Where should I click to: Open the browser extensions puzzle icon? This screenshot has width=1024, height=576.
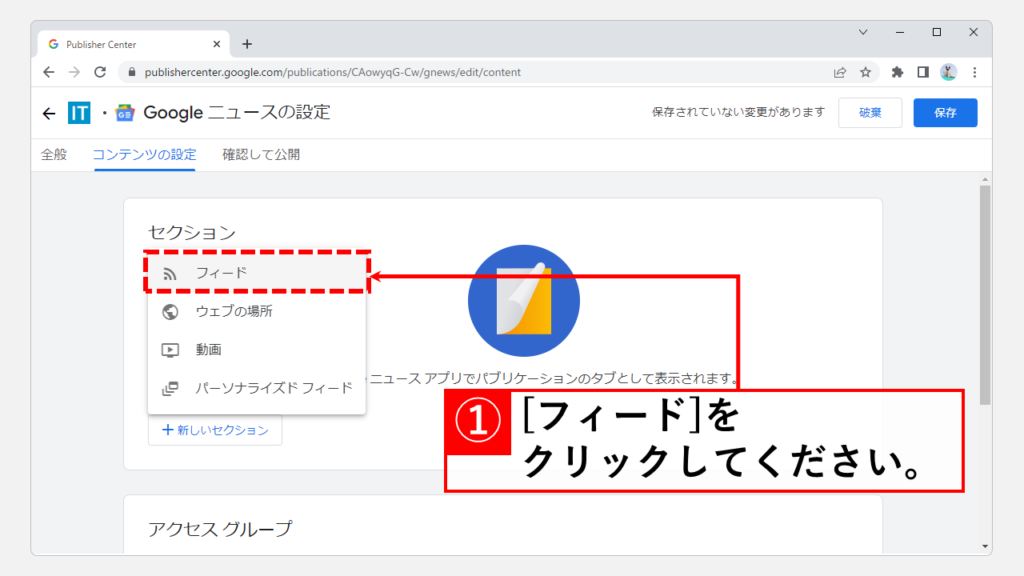point(897,72)
